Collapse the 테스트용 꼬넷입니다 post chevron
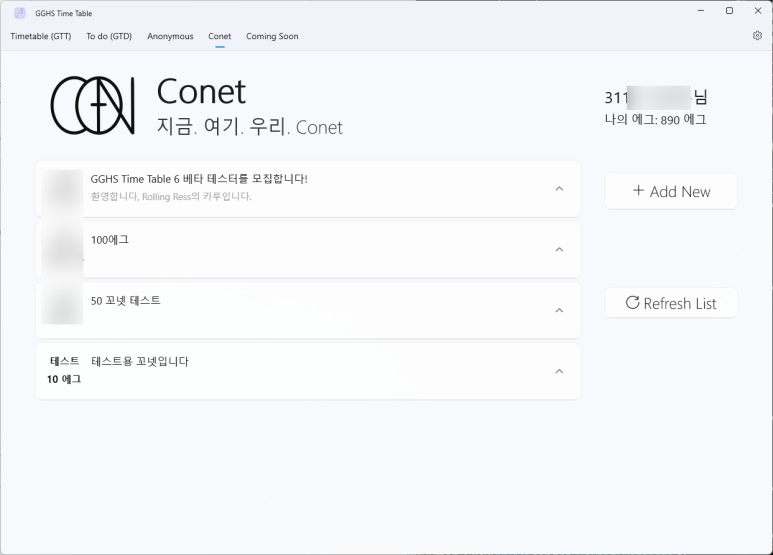Image resolution: width=773 pixels, height=555 pixels. pyautogui.click(x=559, y=371)
